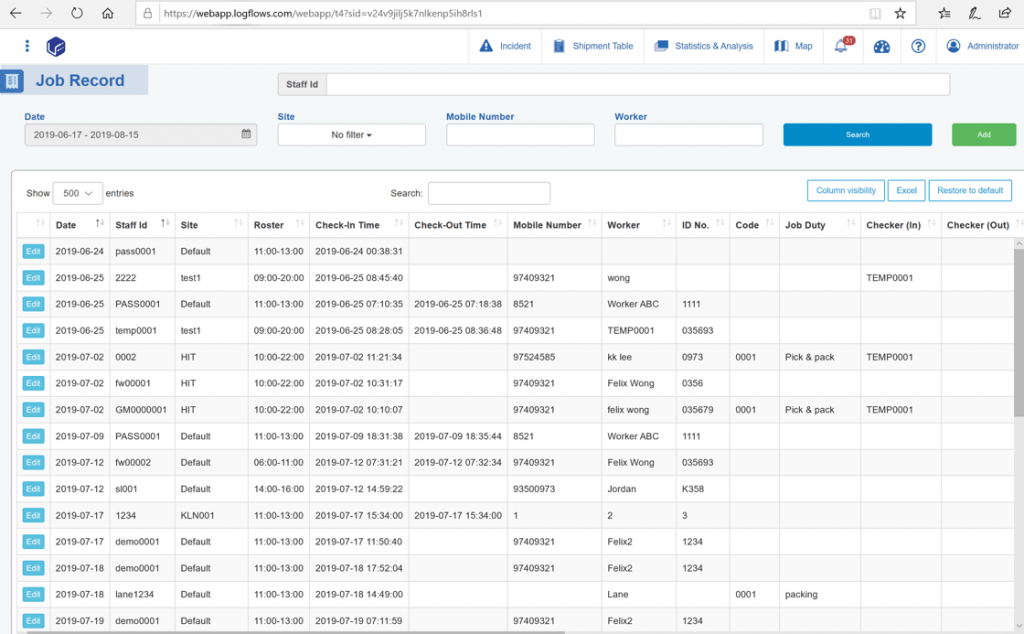Open the three-dot side menu
Viewport: 1024px width, 634px height.
[x=27, y=46]
